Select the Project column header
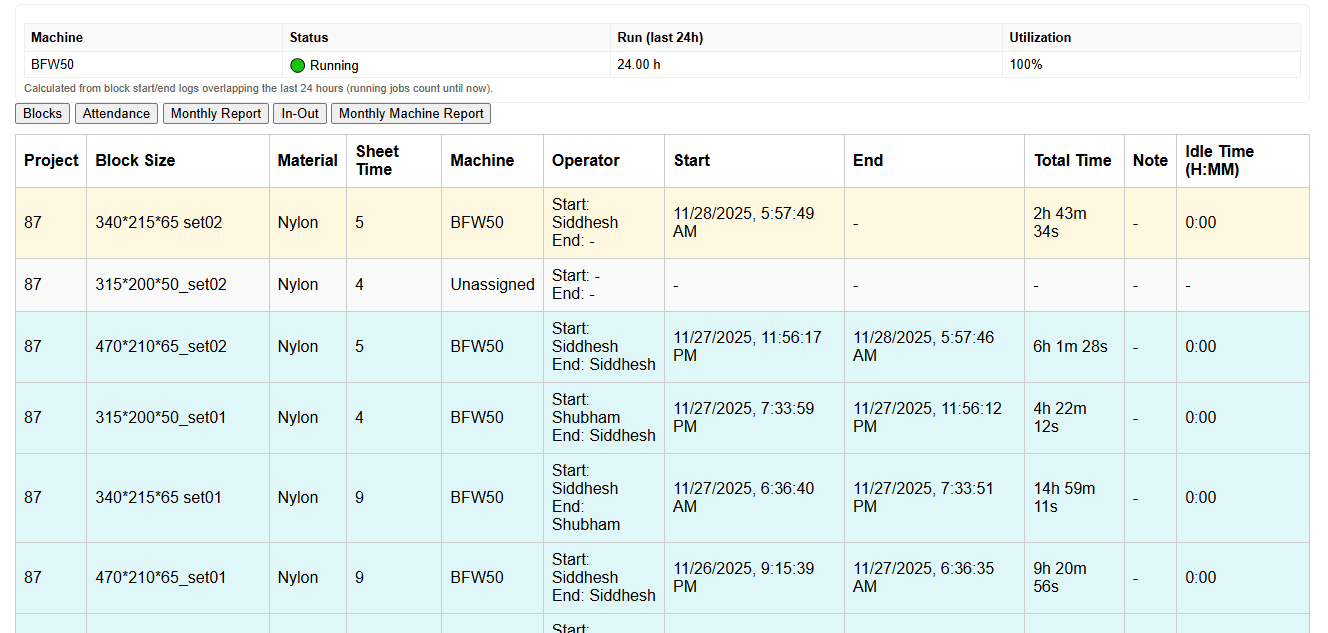 [50, 160]
